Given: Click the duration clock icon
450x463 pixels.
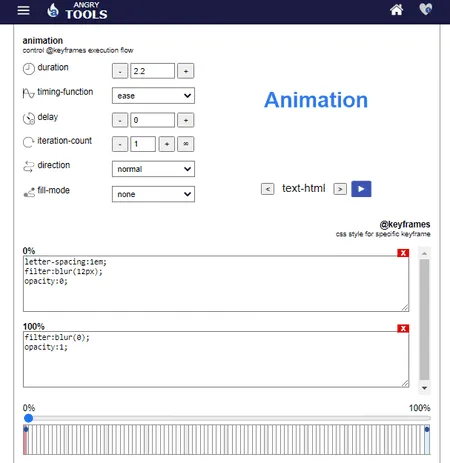Looking at the screenshot, I should (x=29, y=69).
